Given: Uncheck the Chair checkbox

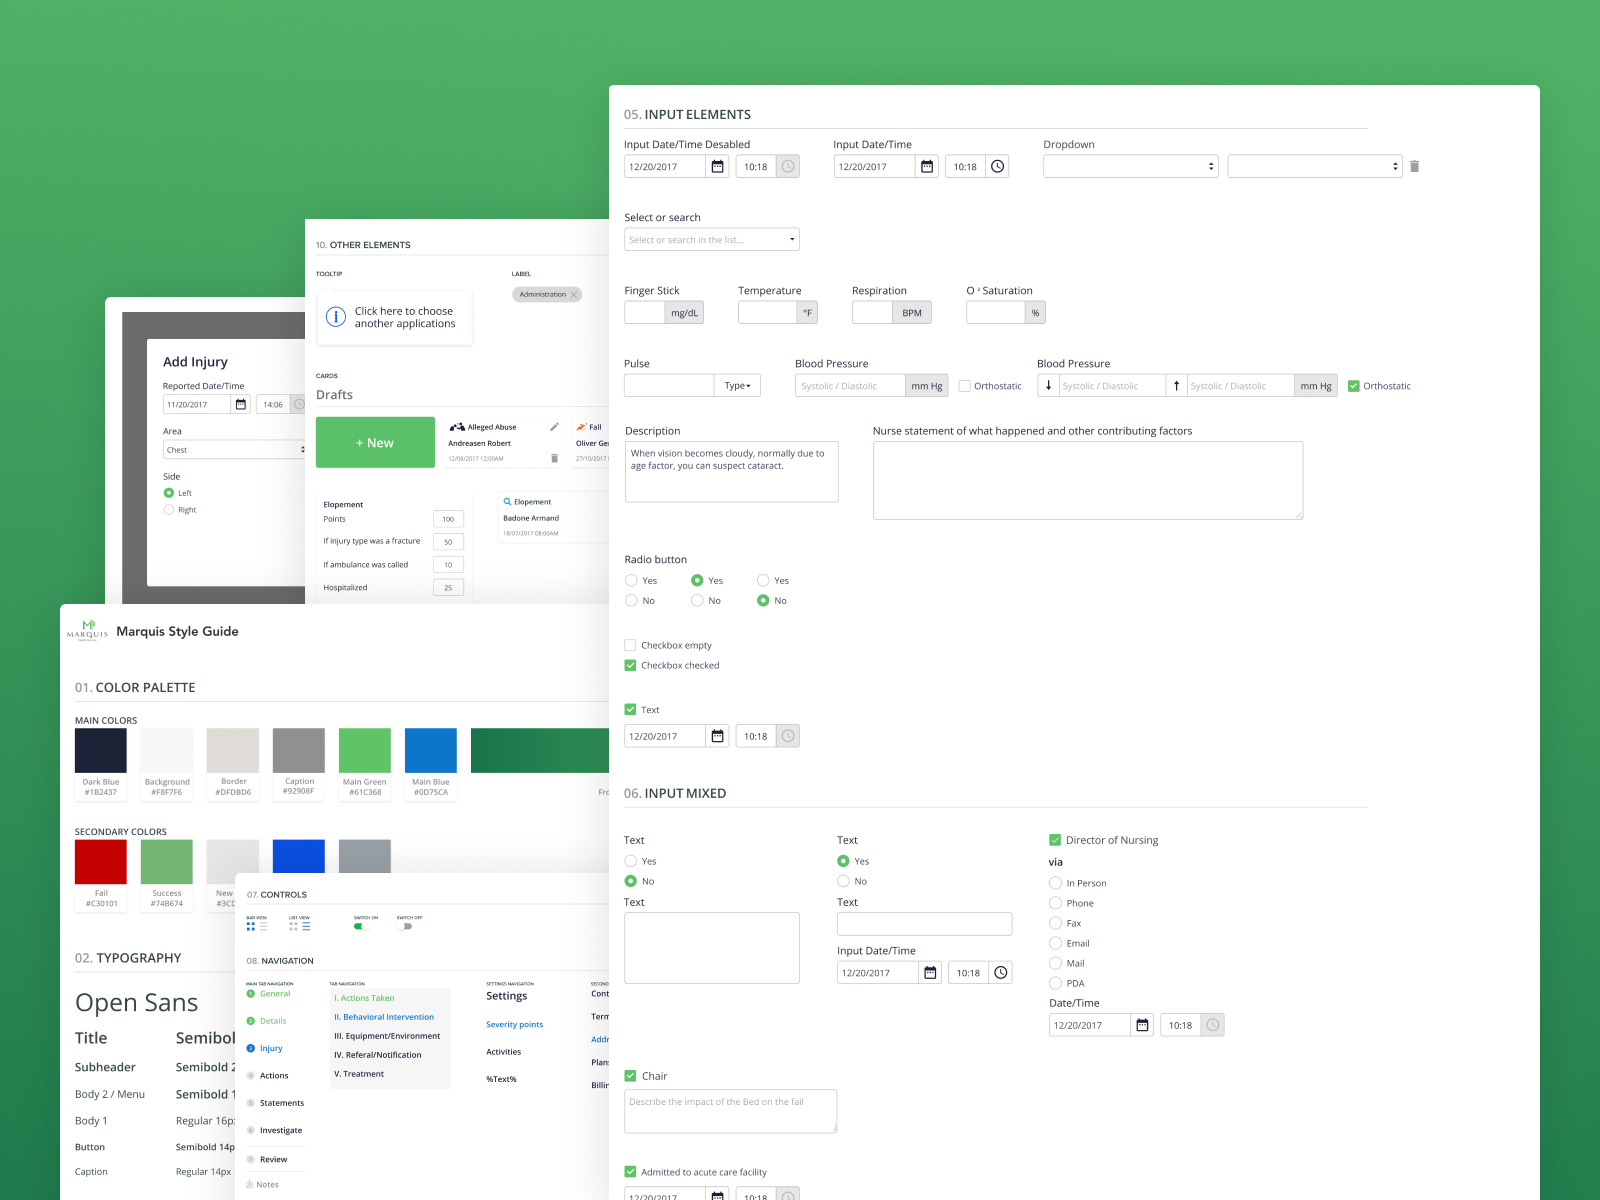Looking at the screenshot, I should 630,1076.
